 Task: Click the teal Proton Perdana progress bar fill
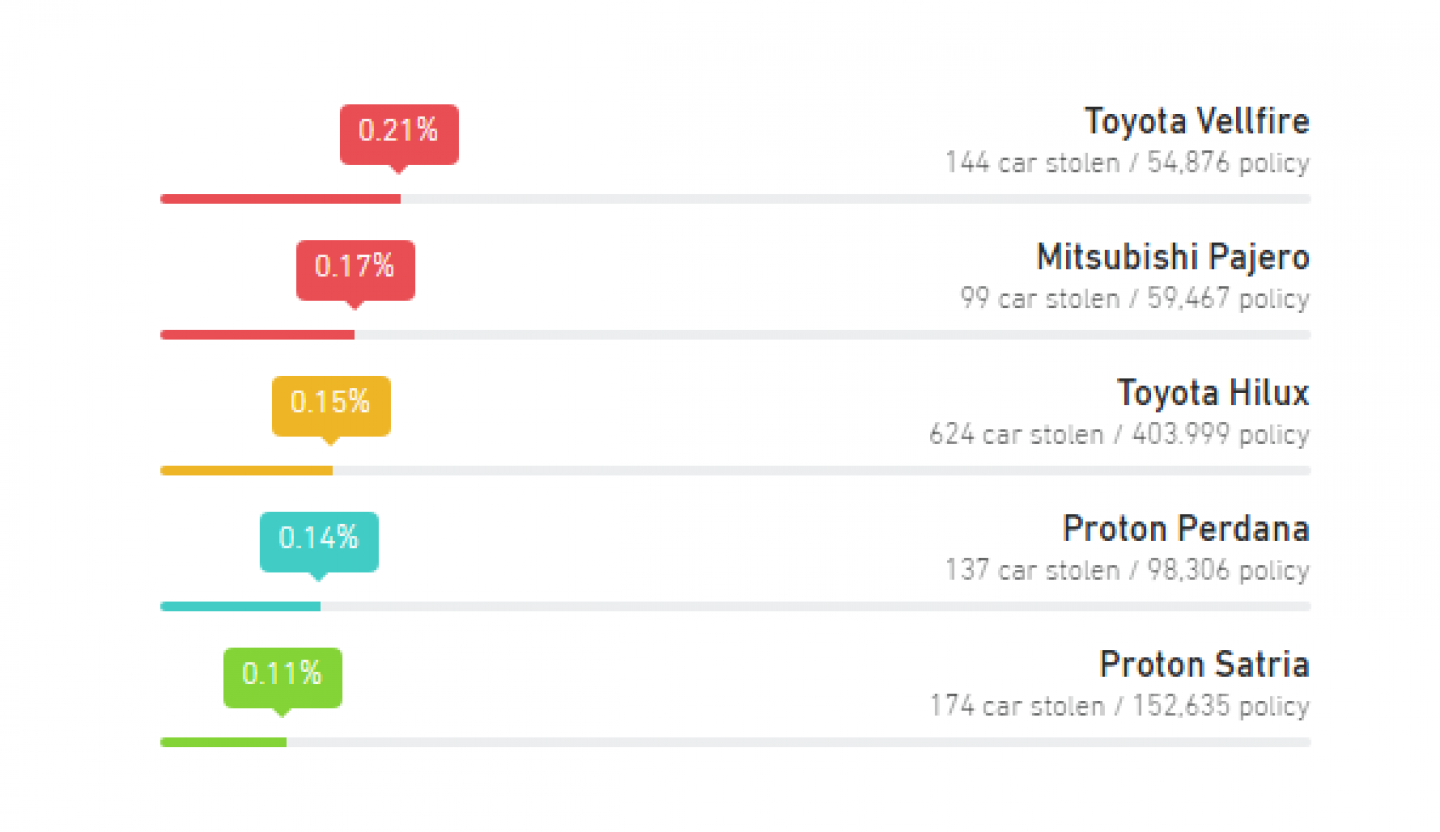240,607
